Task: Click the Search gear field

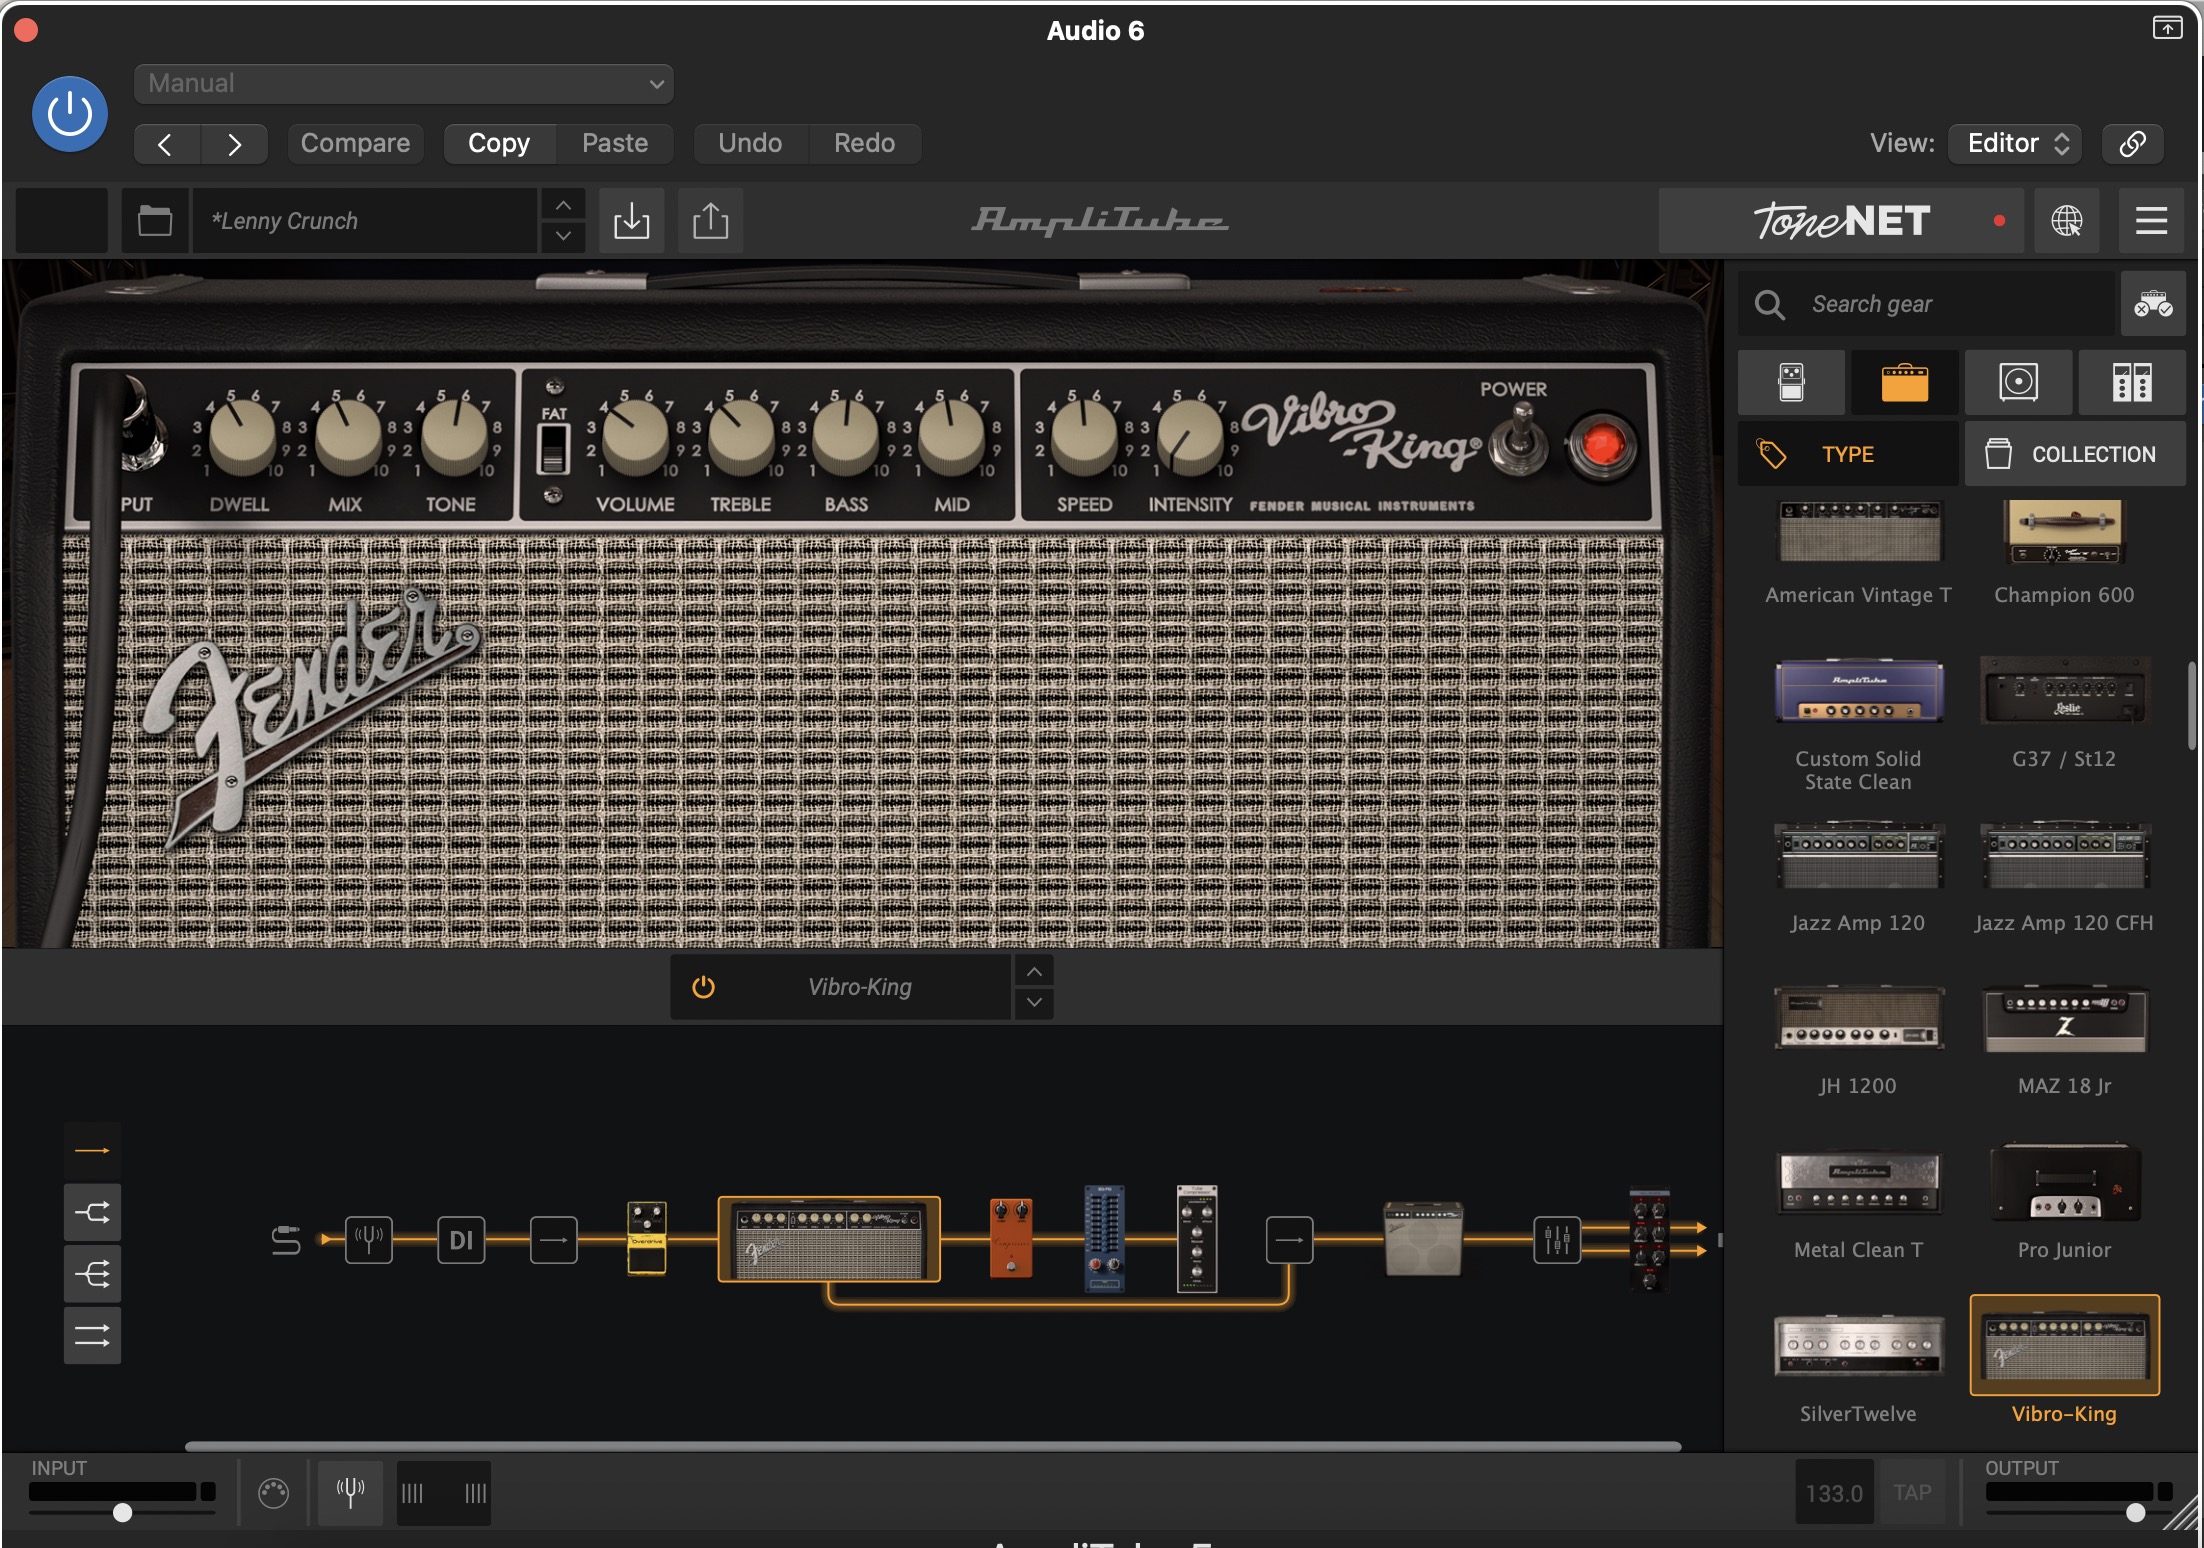Action: click(x=1927, y=304)
